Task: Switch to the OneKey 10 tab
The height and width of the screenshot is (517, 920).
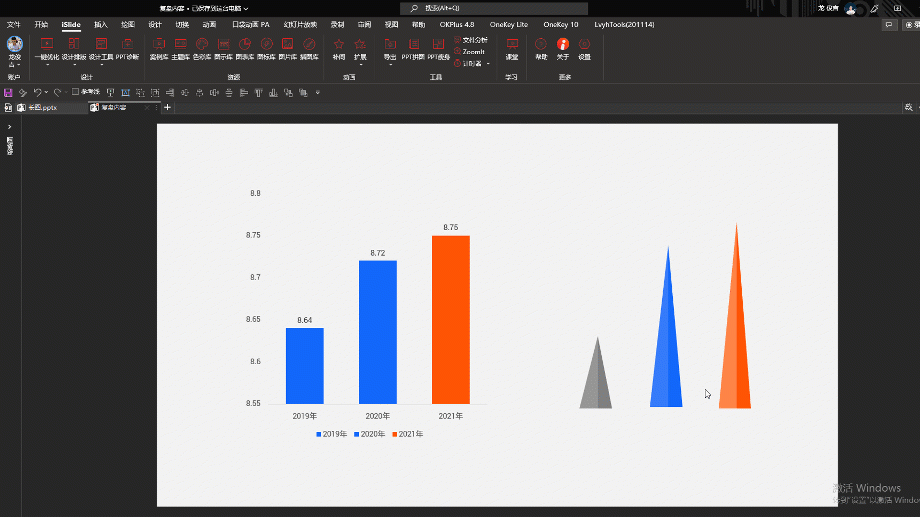Action: tap(560, 25)
